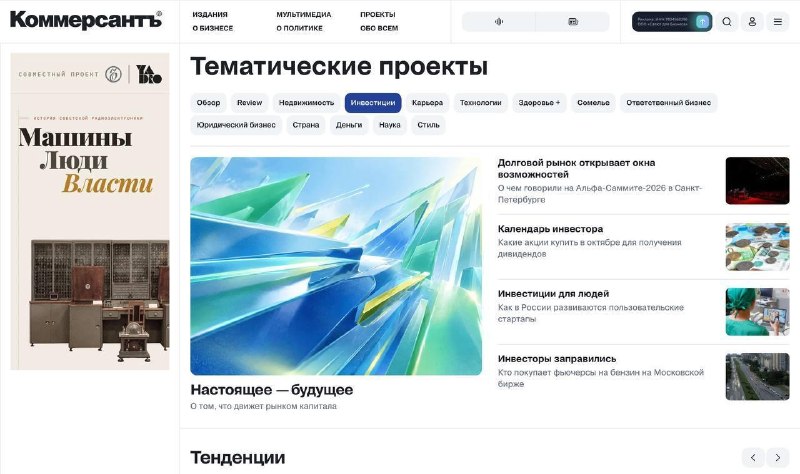Open the medical thumbnail for Инвестиции для людей
Image resolution: width=800 pixels, height=474 pixels.
point(757,311)
